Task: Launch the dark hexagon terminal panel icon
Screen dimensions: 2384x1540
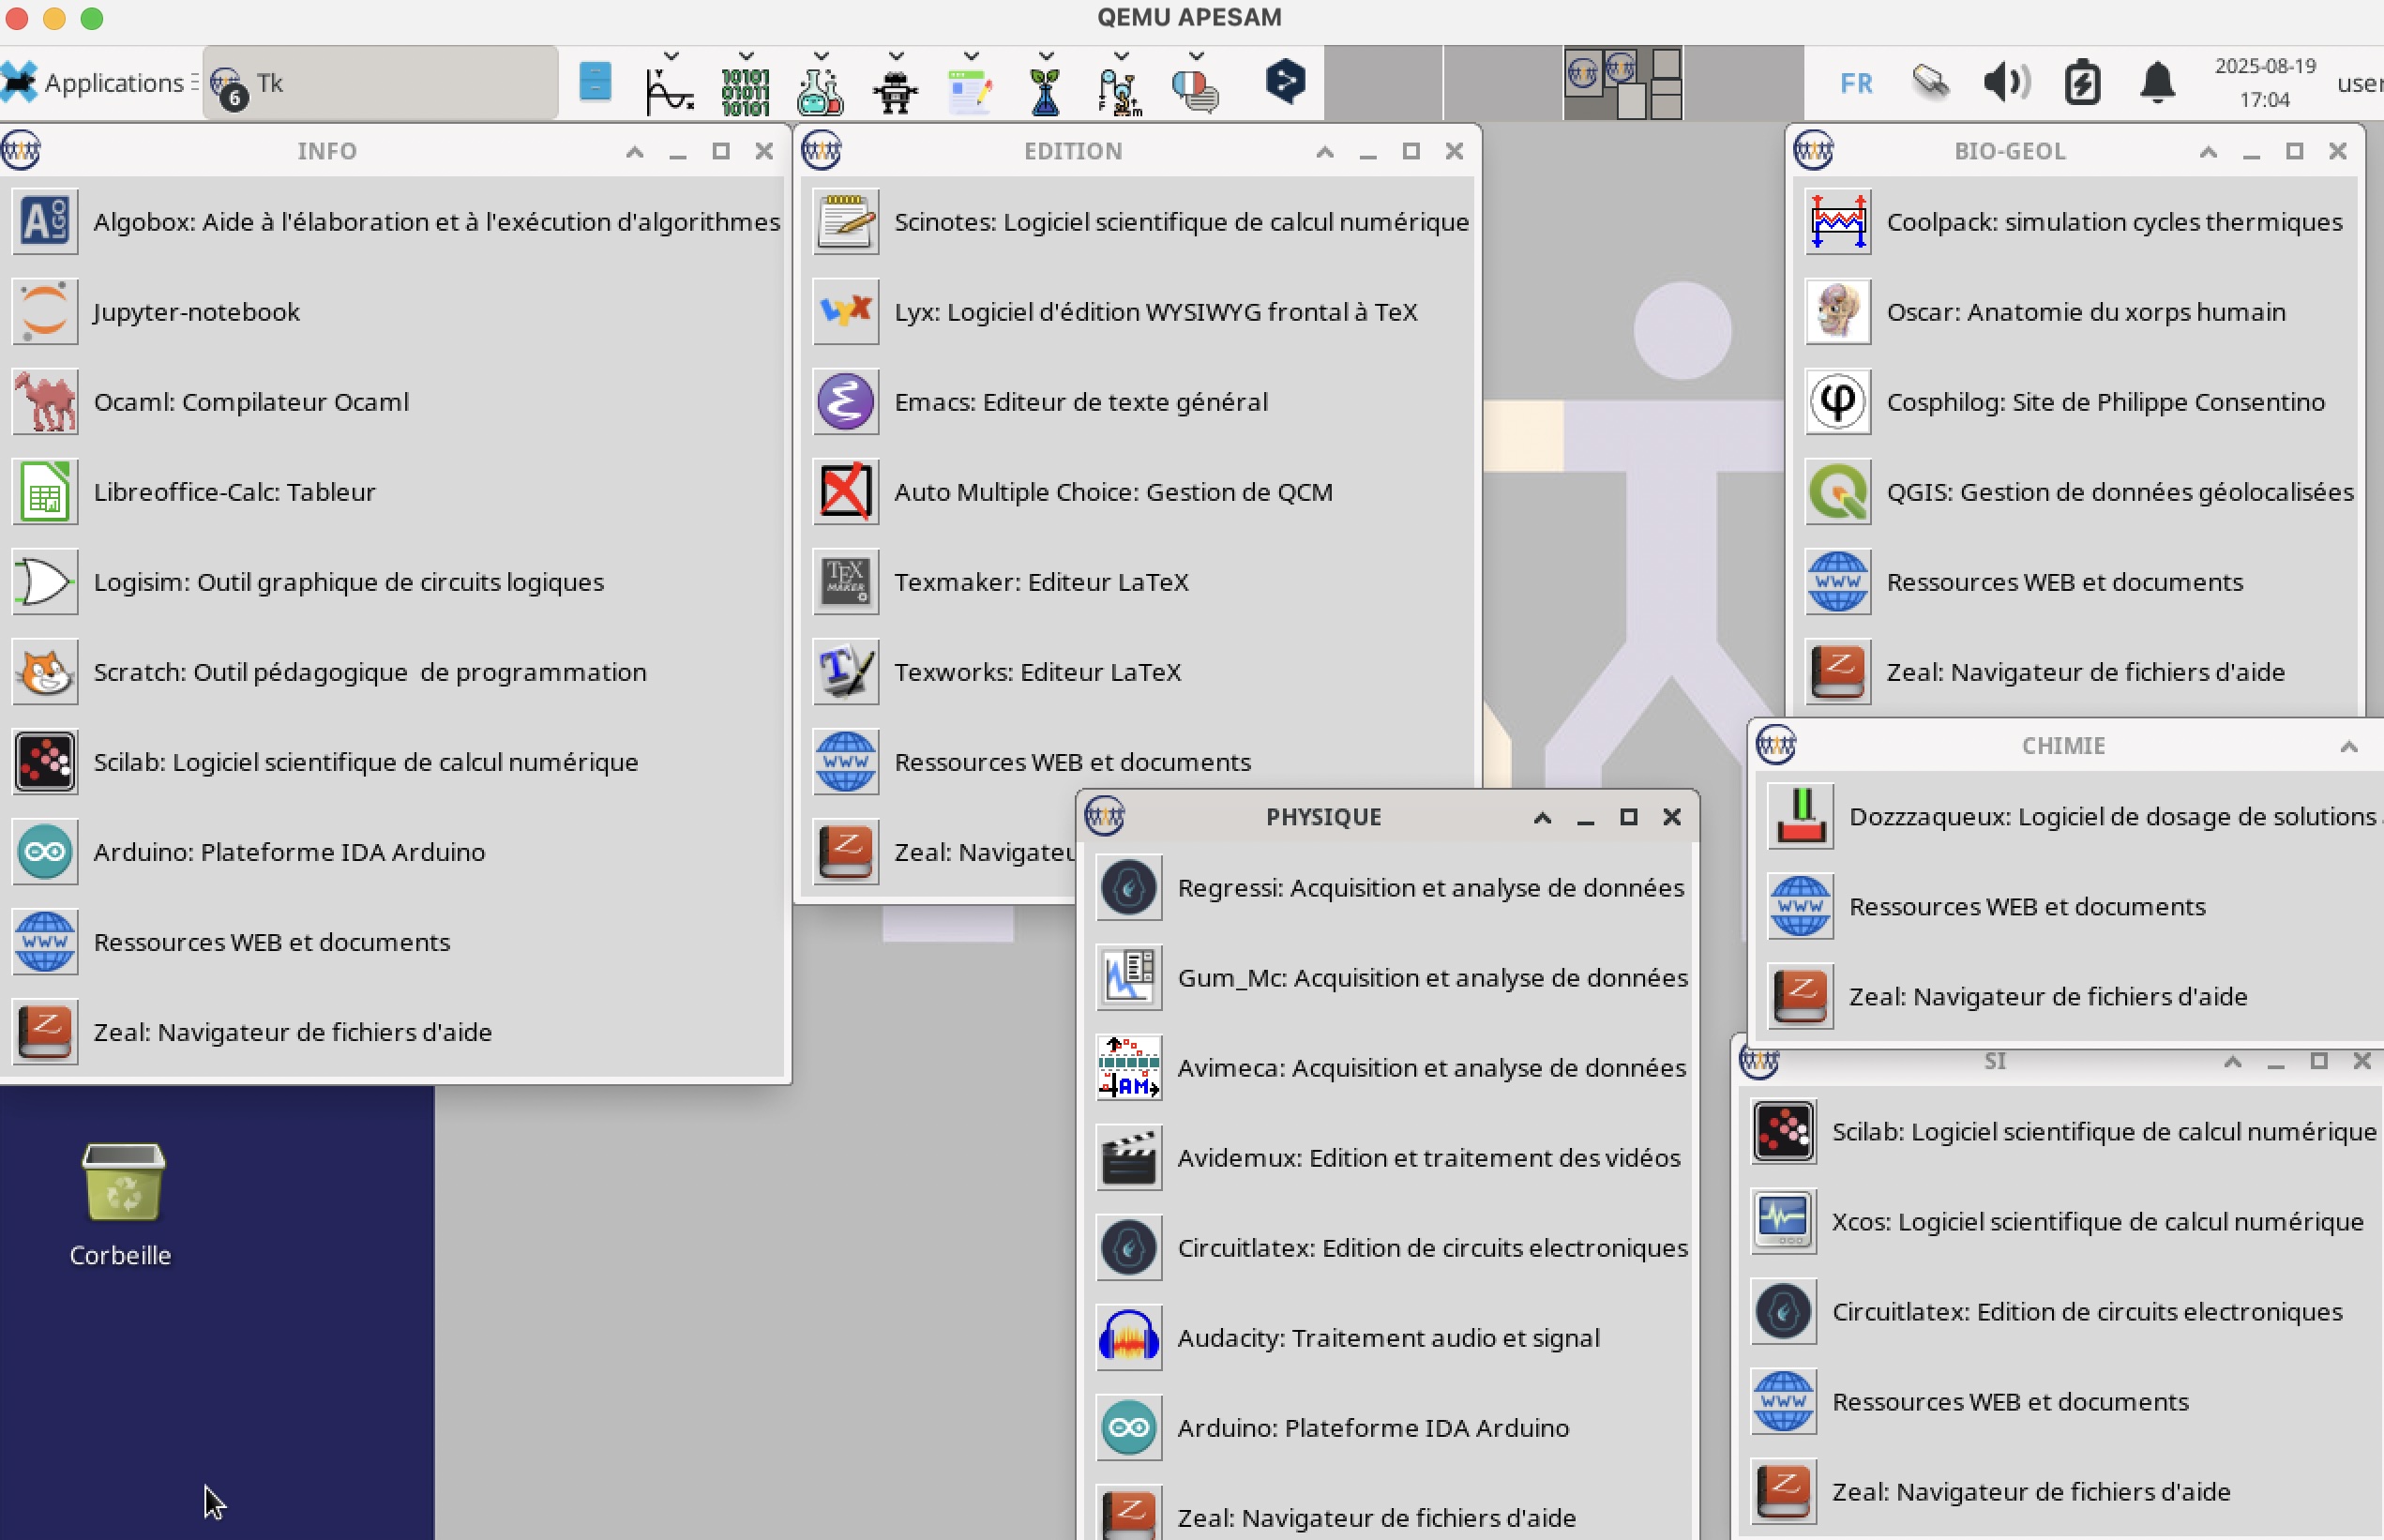Action: coord(1286,81)
